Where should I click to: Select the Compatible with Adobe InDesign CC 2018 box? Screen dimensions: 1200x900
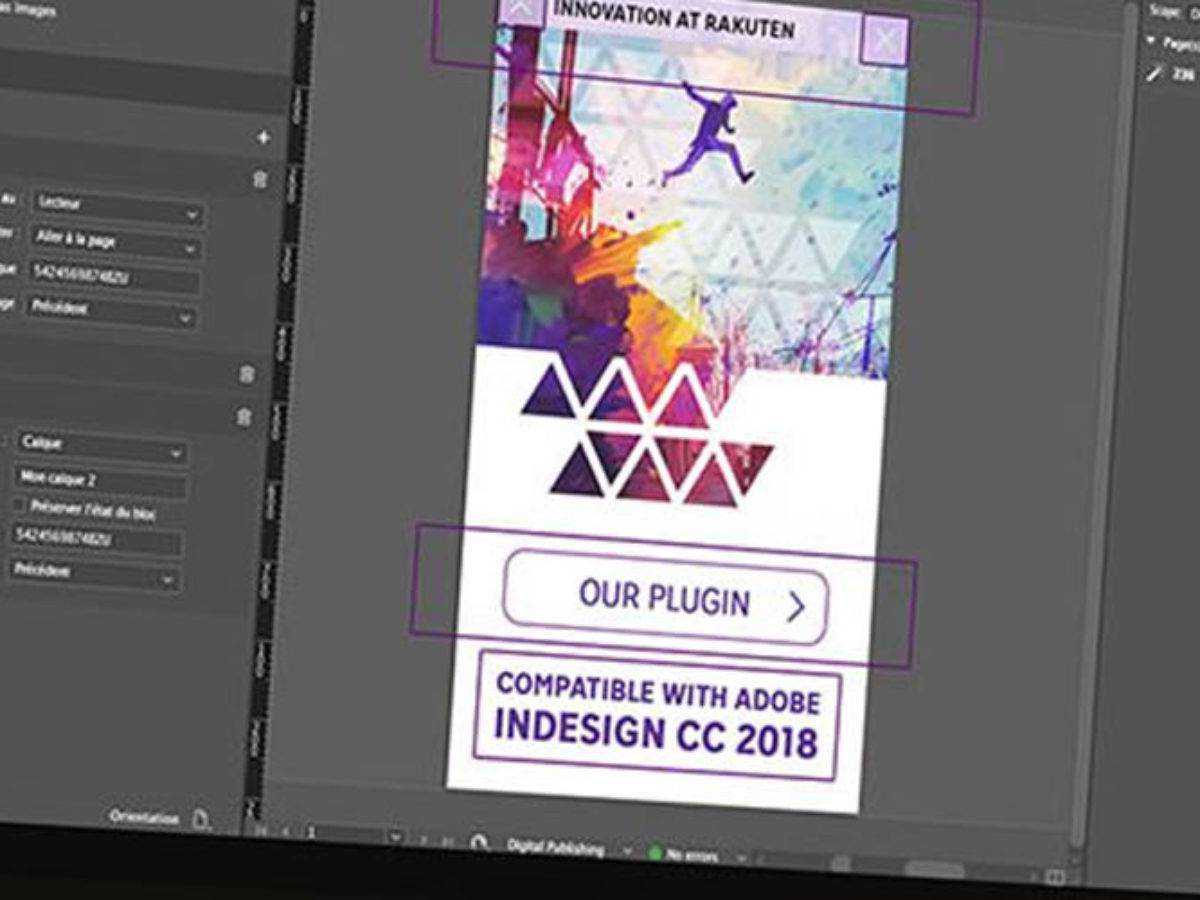pos(656,715)
